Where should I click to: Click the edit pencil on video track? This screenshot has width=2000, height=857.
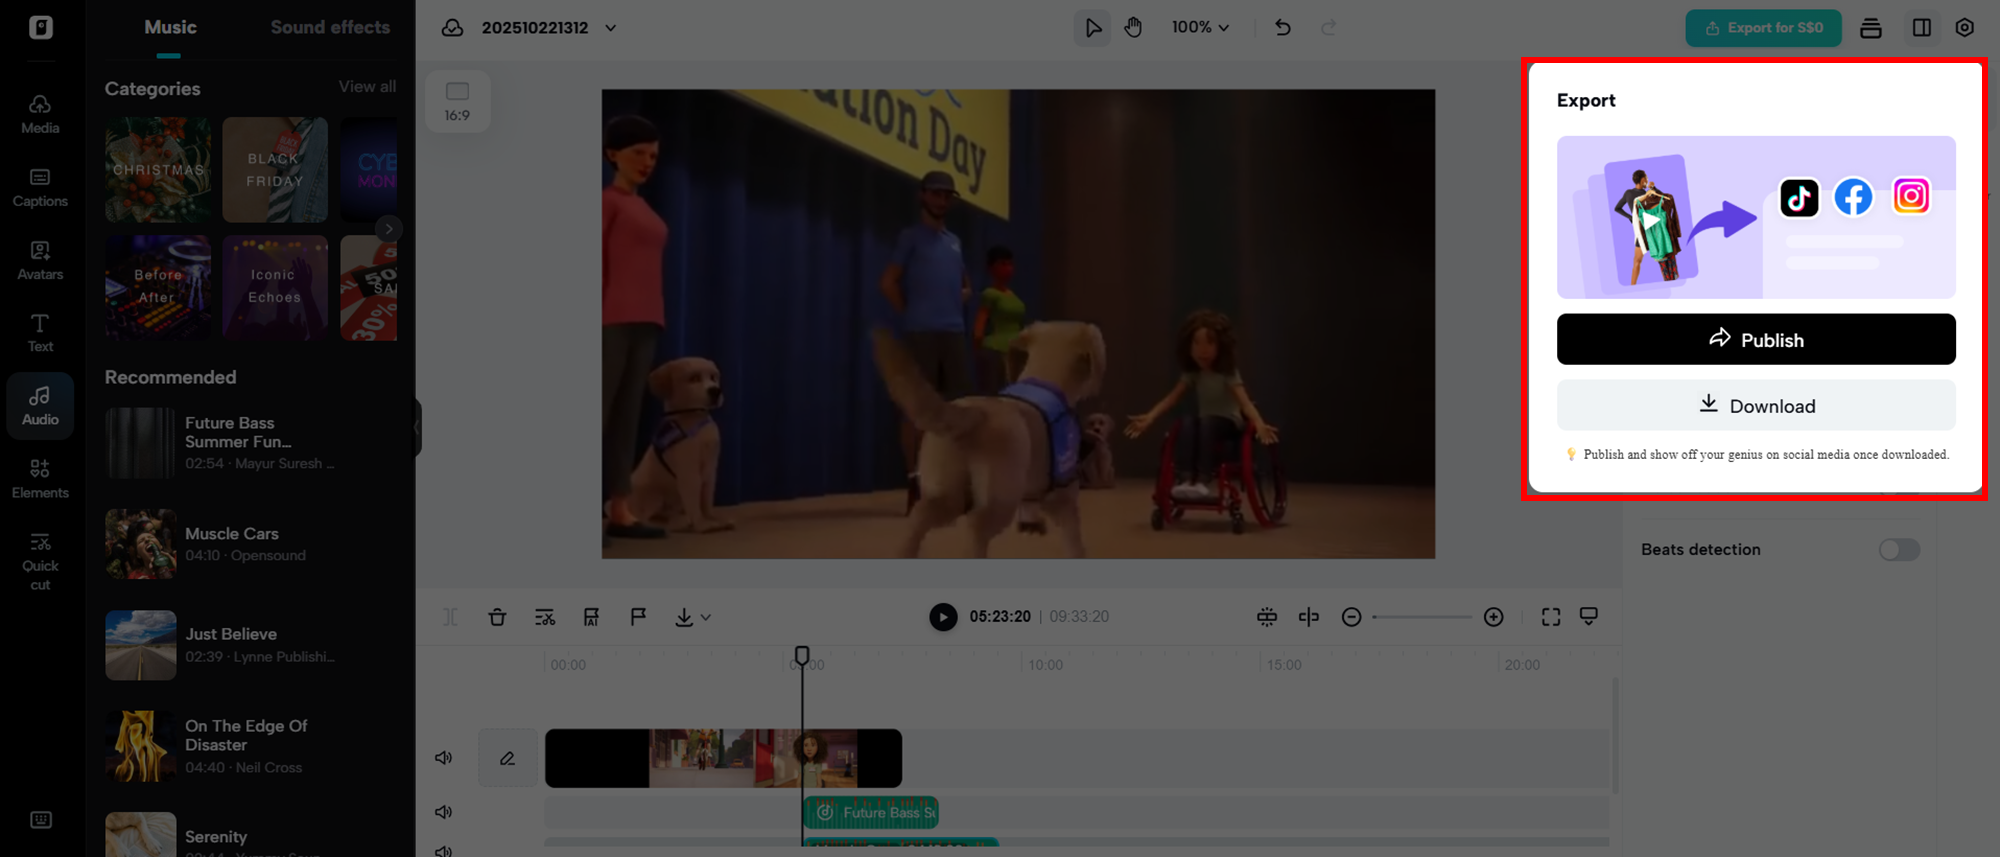click(508, 758)
